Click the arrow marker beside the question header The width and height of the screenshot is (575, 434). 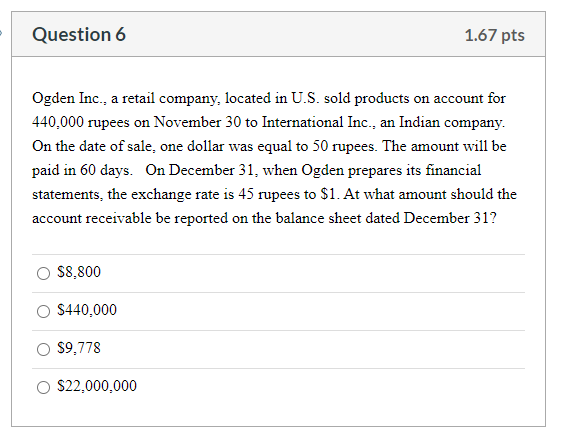(x=1, y=34)
